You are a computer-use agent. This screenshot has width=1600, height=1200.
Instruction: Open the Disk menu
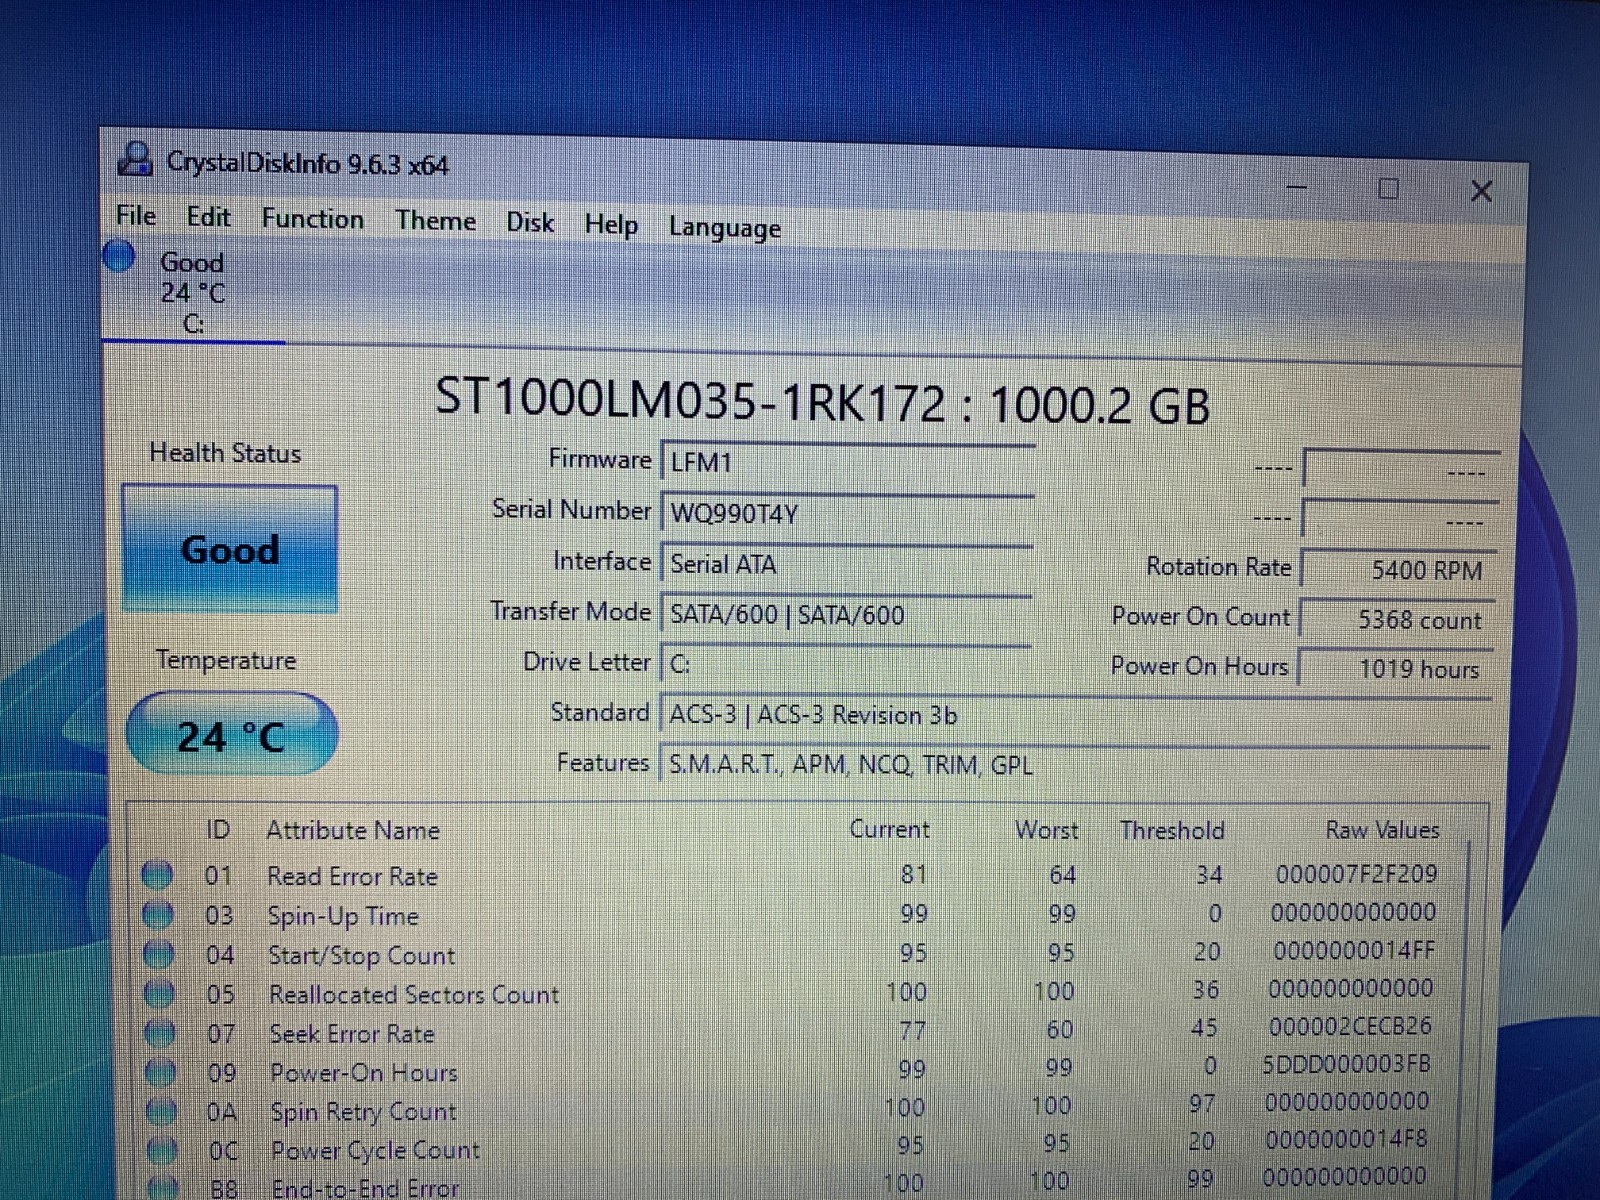[530, 223]
